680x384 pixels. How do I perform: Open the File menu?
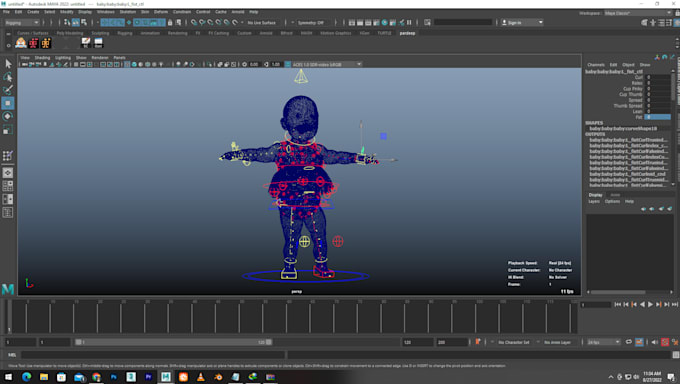tap(6, 12)
